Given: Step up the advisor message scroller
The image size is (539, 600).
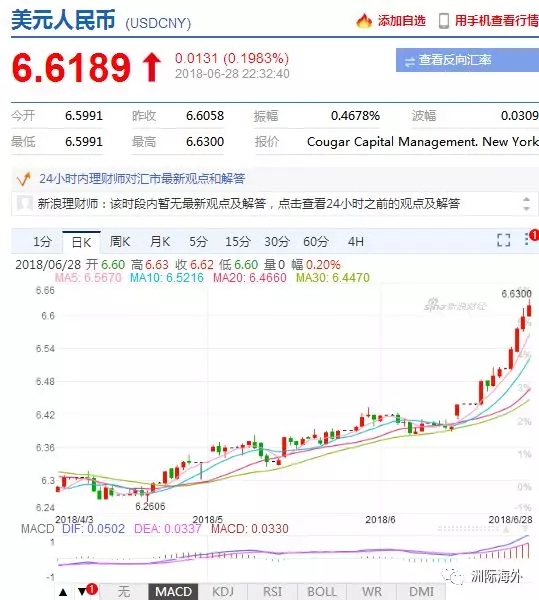Looking at the screenshot, I should 526,199.
